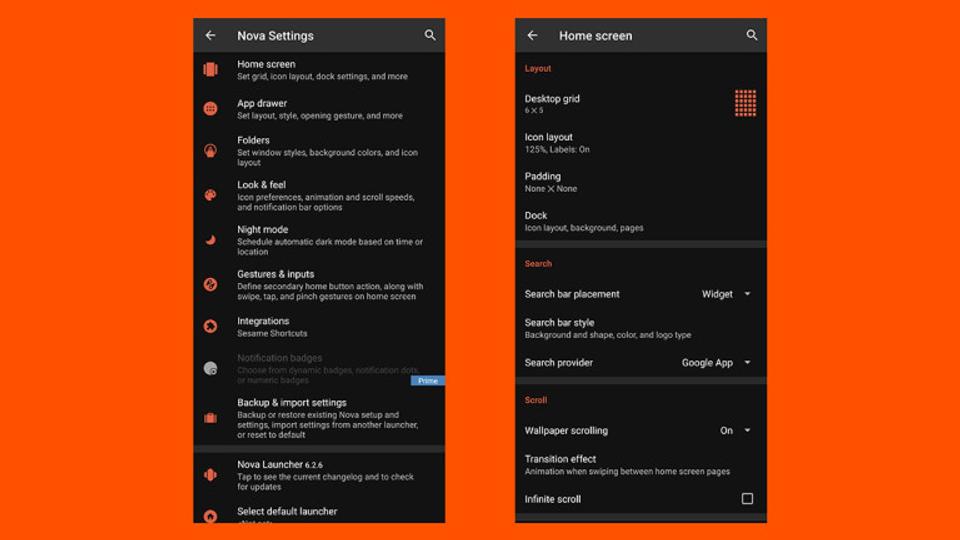Image resolution: width=960 pixels, height=540 pixels.
Task: Click the Notification badges icon
Action: 211,369
